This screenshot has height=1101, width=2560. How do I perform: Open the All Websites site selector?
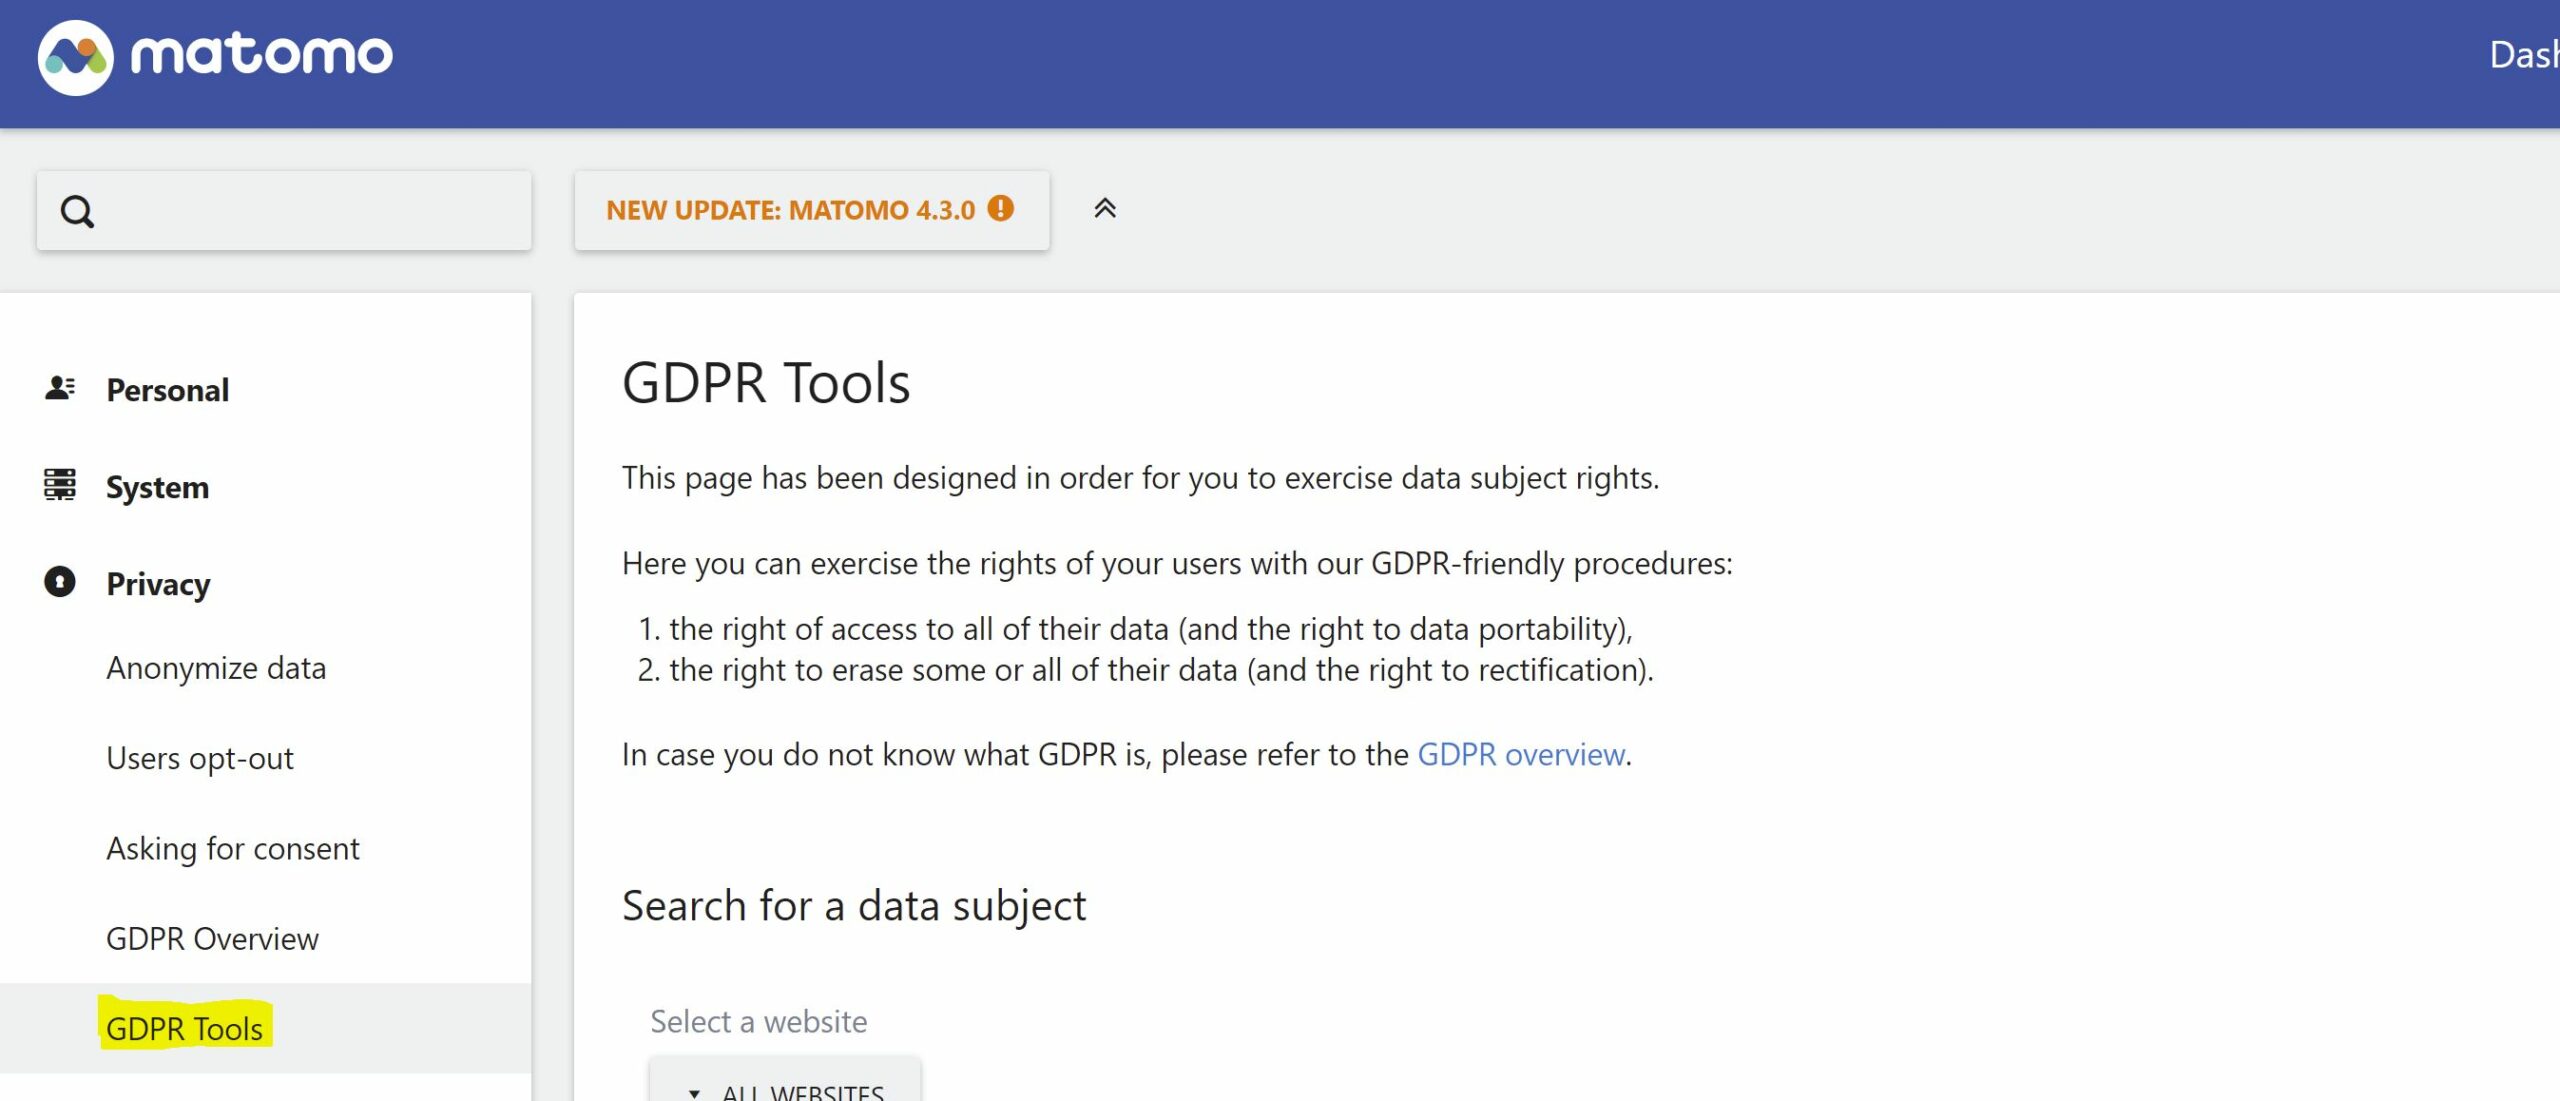point(785,1090)
